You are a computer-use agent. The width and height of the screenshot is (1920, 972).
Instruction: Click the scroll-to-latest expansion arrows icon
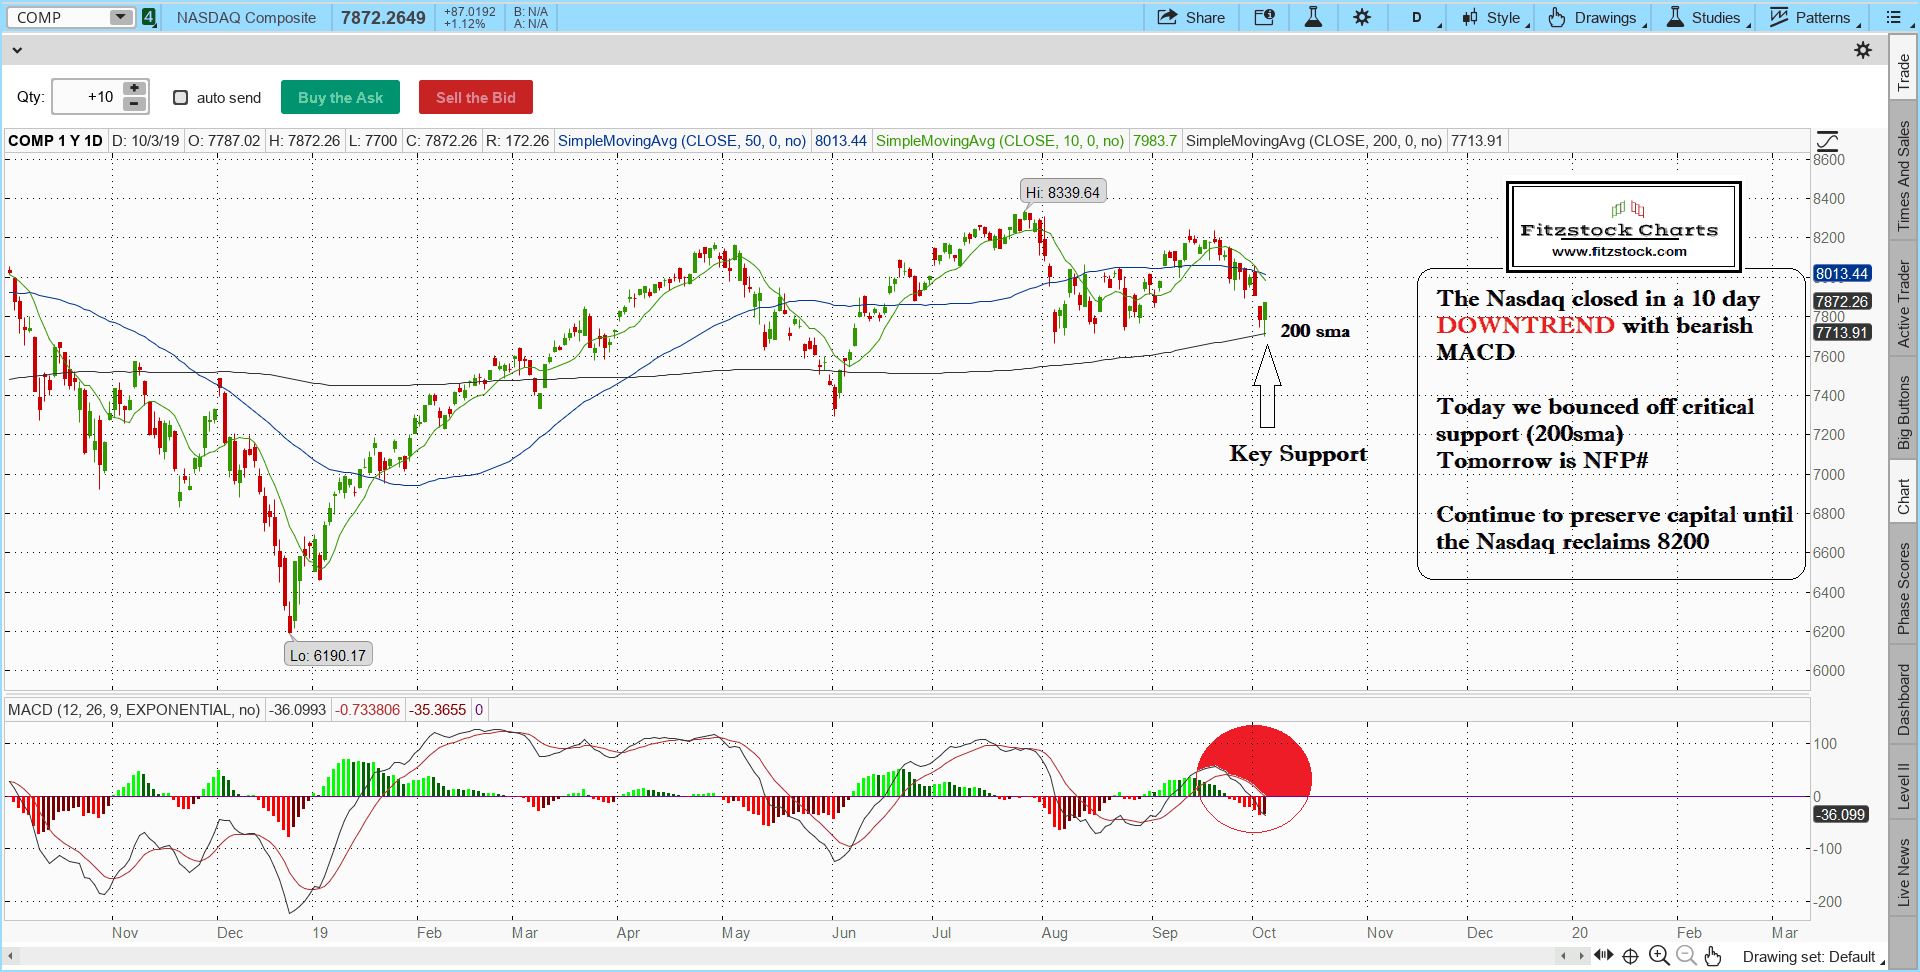click(x=1603, y=956)
